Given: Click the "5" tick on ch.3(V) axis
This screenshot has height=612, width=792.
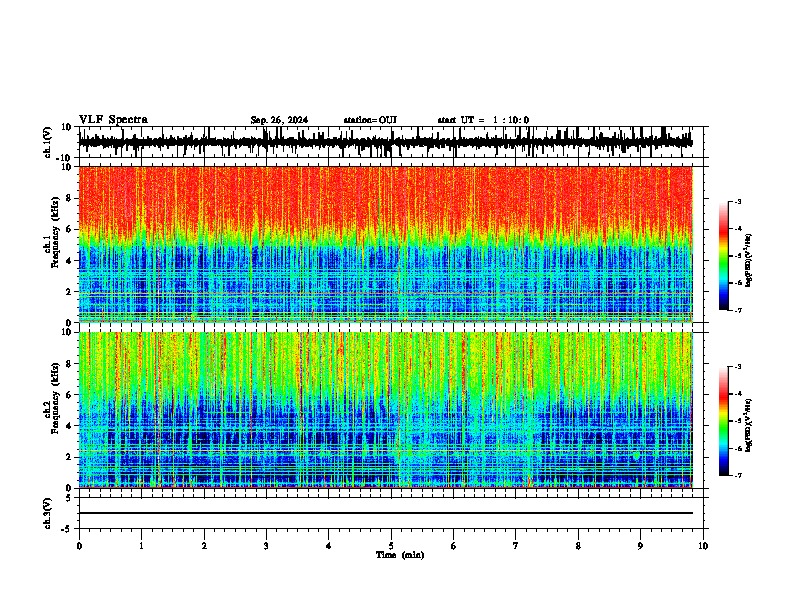Looking at the screenshot, I should point(69,498).
